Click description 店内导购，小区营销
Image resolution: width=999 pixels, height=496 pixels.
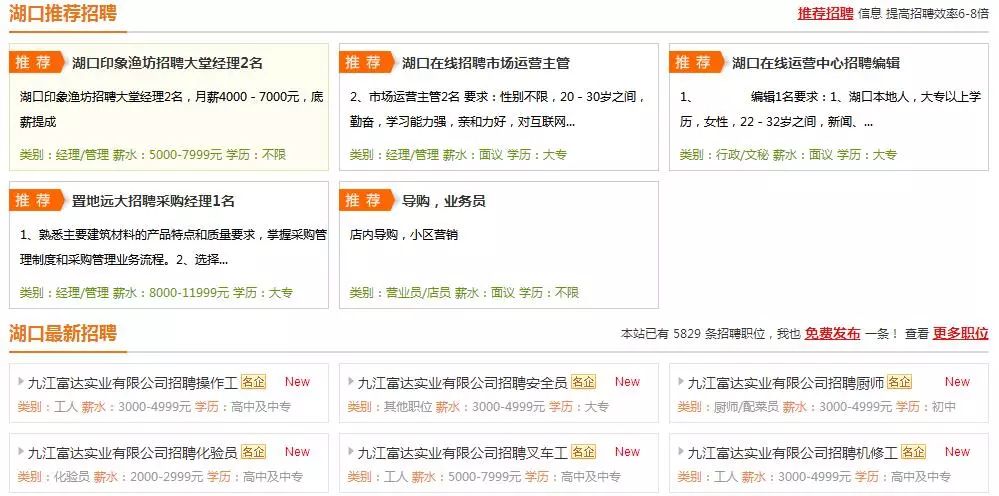point(403,235)
